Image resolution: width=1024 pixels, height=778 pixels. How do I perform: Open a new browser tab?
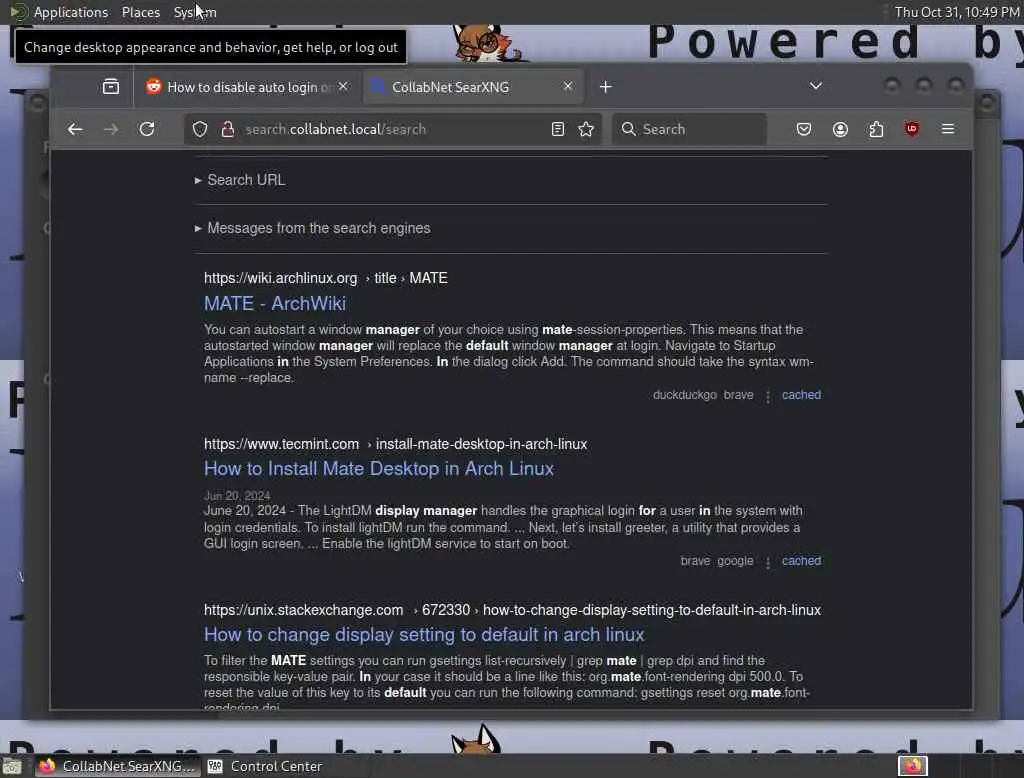pos(605,87)
